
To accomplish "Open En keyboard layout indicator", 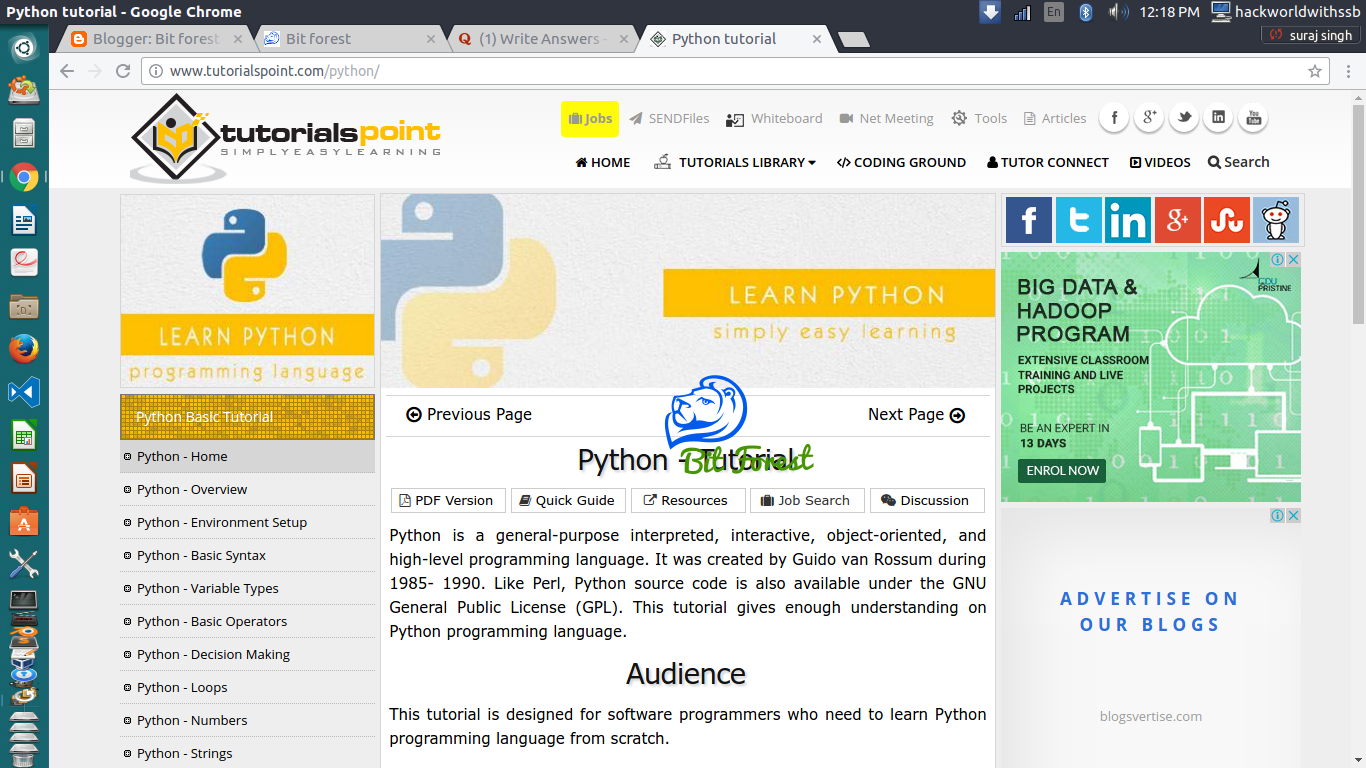I will [x=1054, y=12].
